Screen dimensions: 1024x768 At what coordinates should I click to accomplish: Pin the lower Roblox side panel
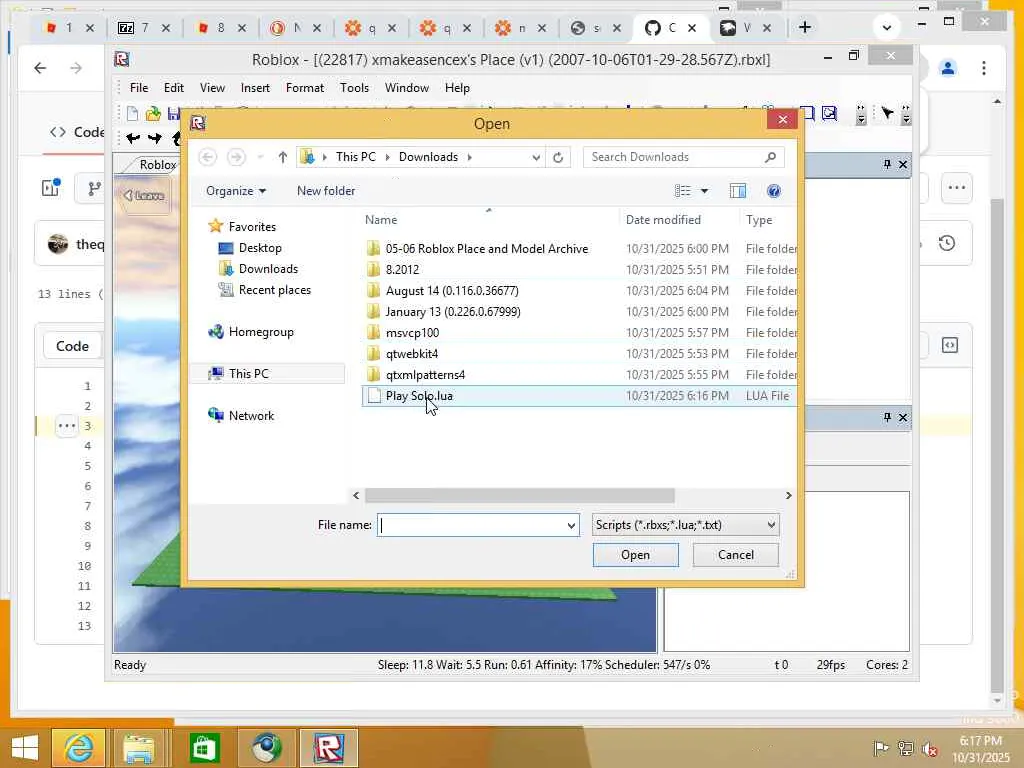click(887, 417)
